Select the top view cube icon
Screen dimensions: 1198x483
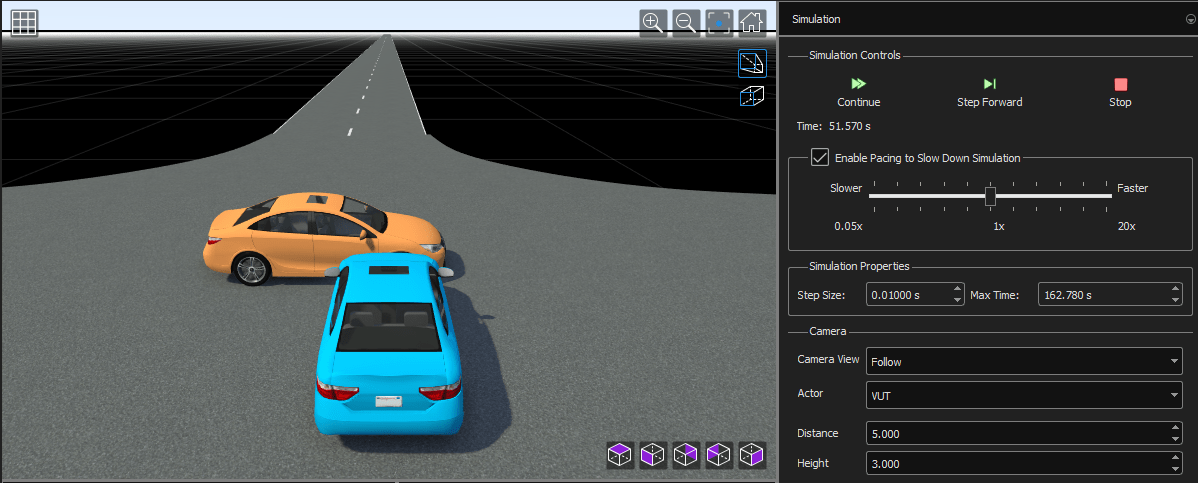tap(620, 456)
